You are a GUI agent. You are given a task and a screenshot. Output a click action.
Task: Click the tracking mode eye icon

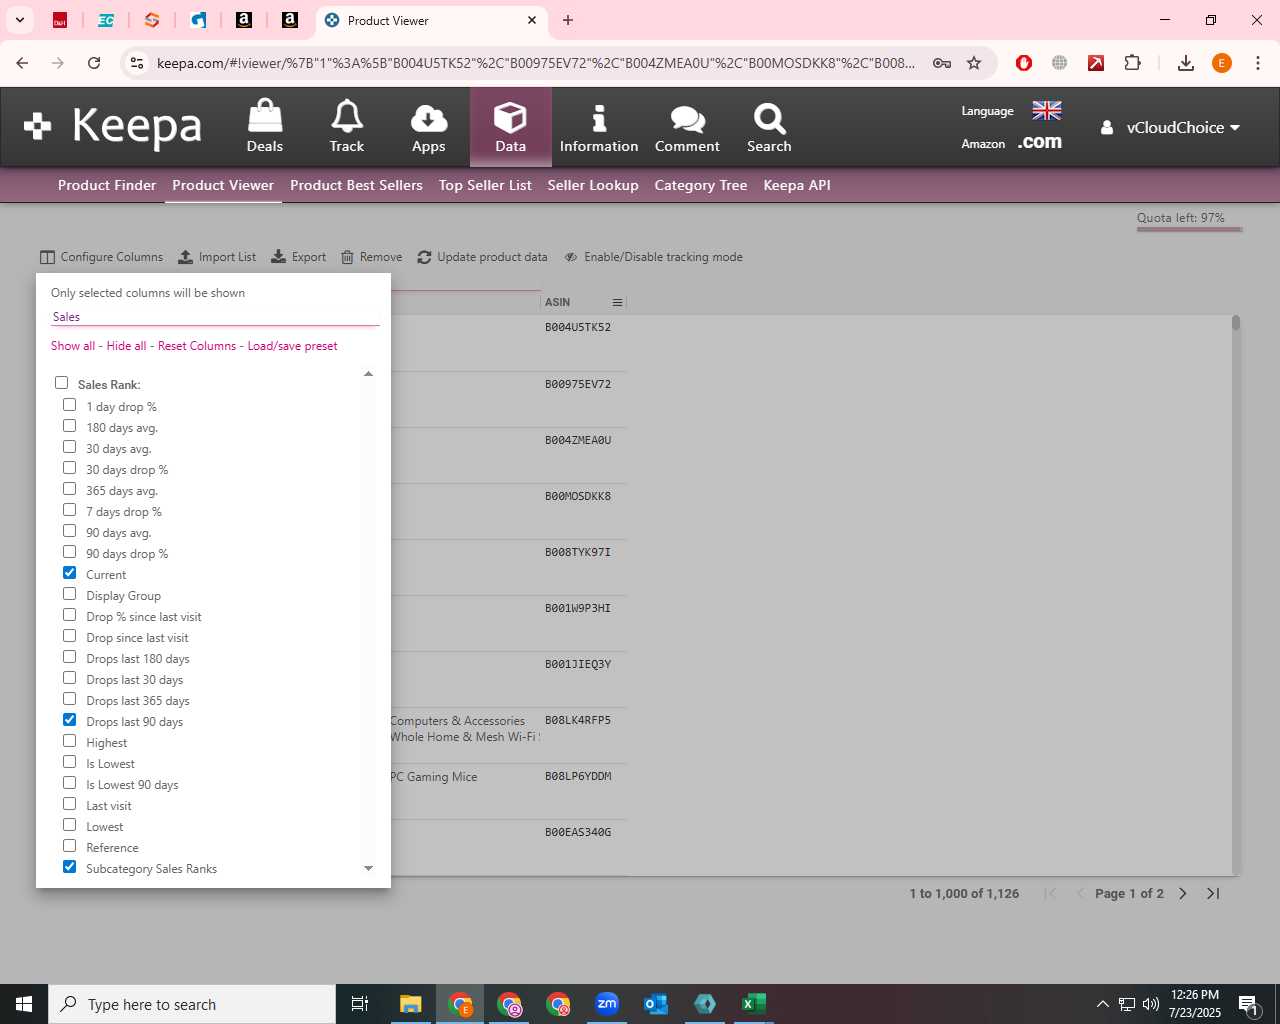tap(571, 257)
